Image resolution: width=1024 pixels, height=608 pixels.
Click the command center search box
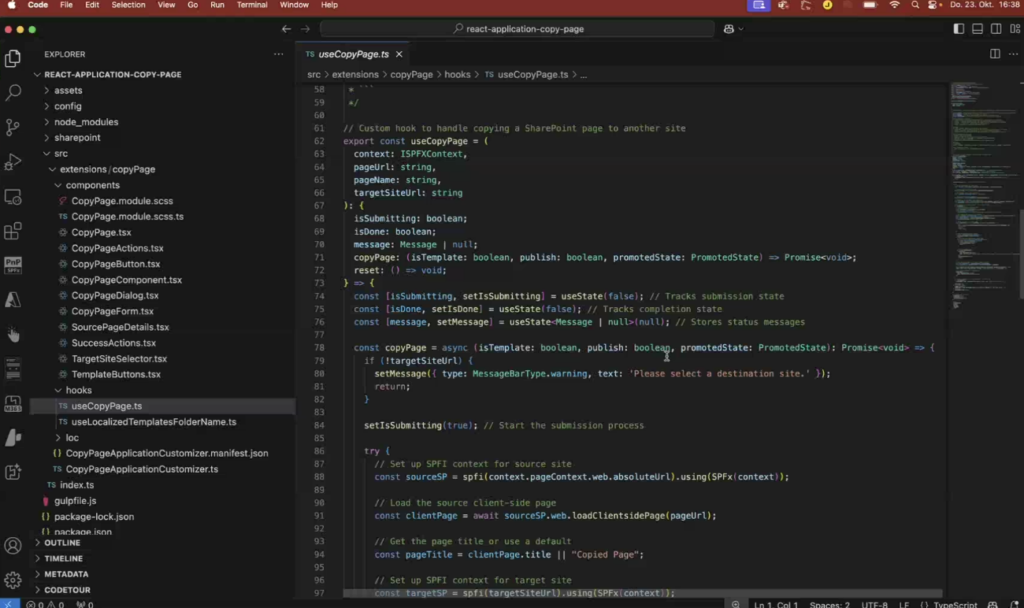tap(517, 29)
